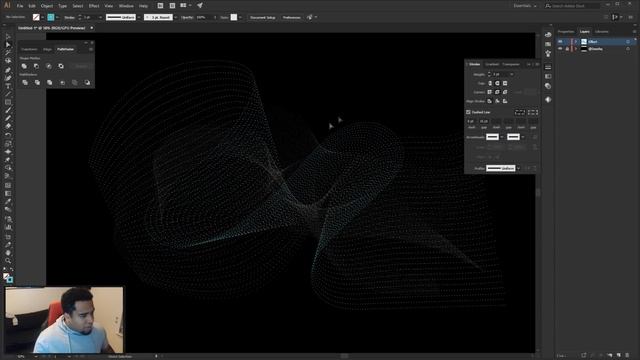Select align dashes to corners option
This screenshot has width=640, height=360.
tap(533, 112)
